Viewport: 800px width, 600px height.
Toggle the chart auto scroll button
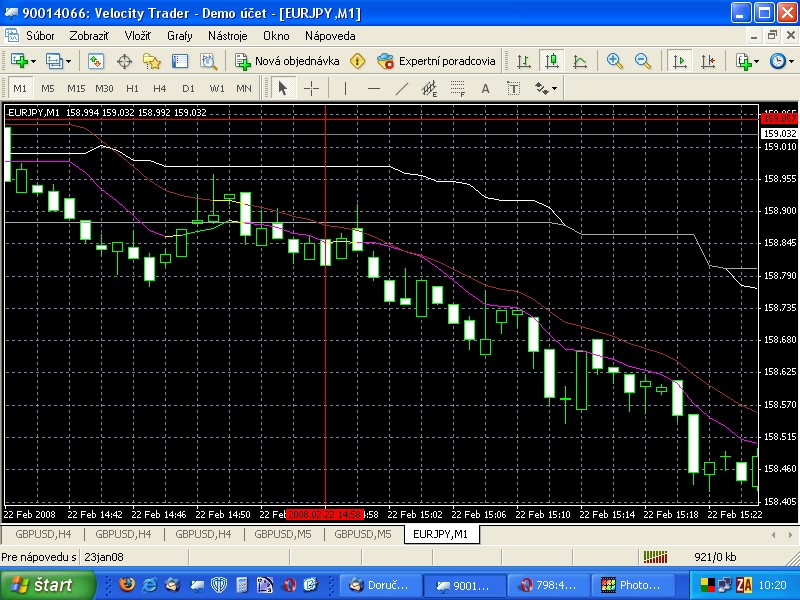[680, 61]
